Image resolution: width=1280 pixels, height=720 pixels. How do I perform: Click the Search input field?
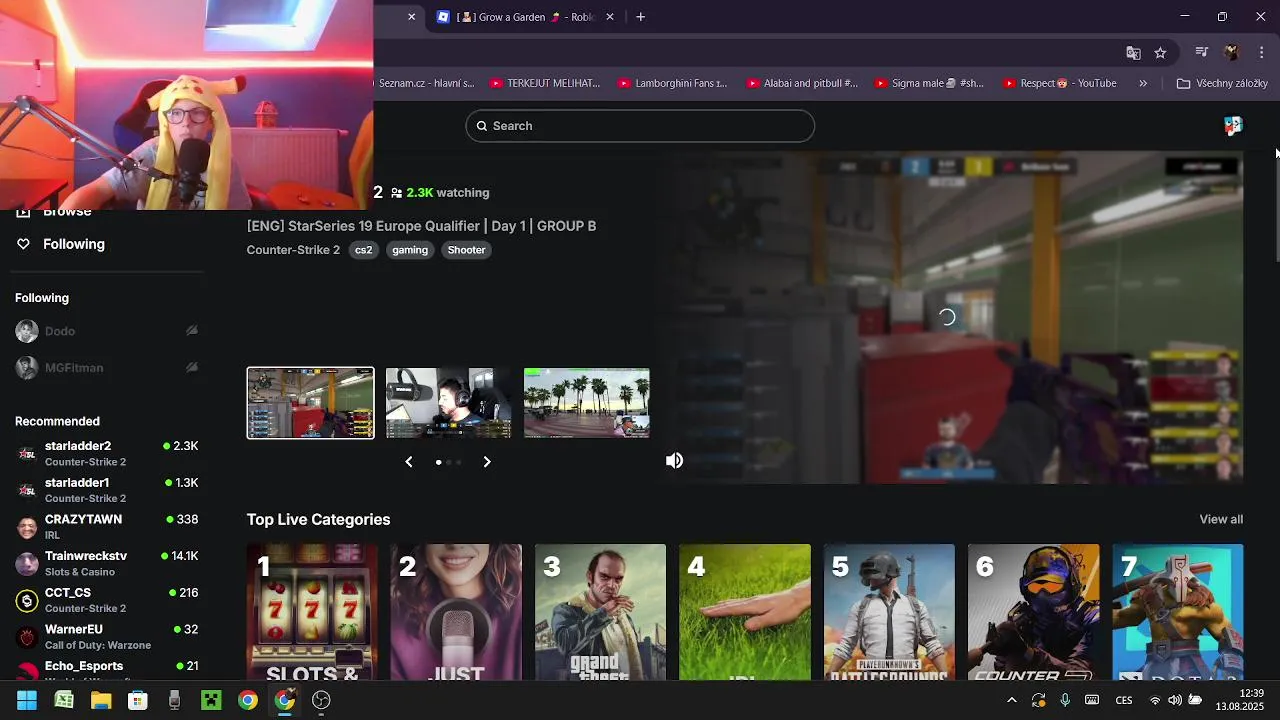pos(640,126)
